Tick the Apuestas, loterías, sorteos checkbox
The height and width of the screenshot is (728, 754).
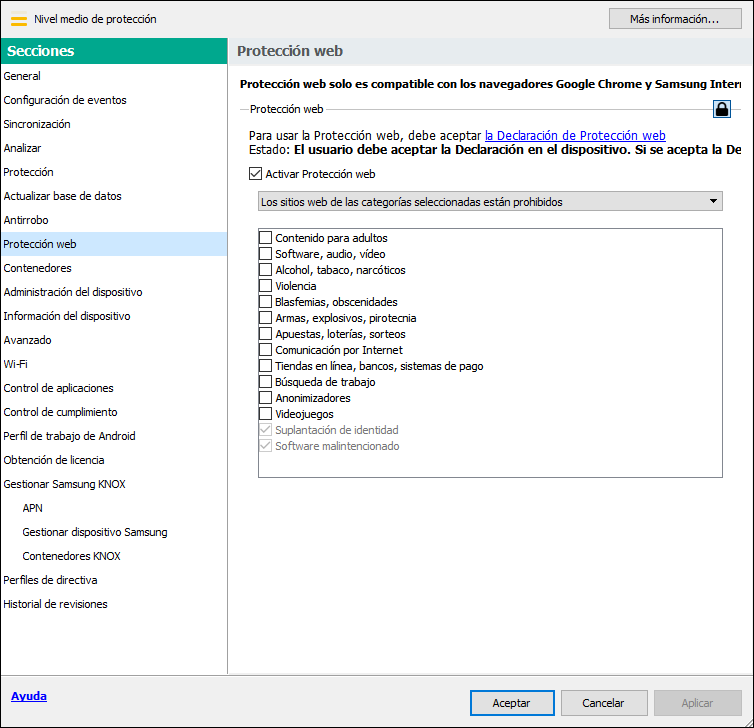(266, 334)
